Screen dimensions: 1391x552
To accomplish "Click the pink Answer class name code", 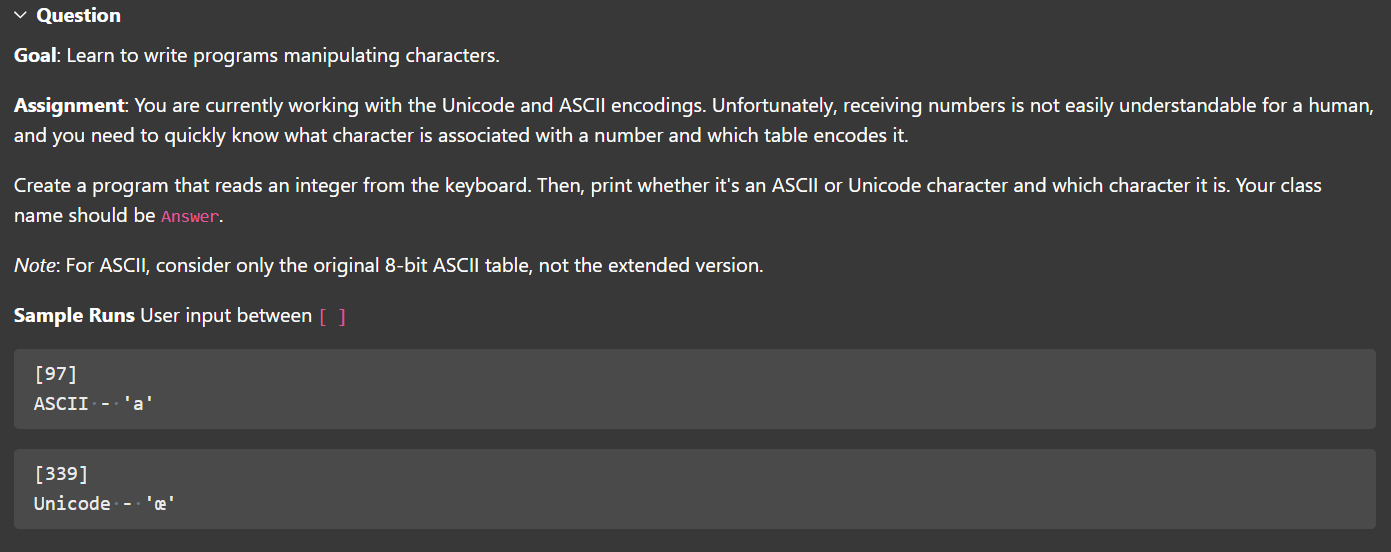I will (x=189, y=217).
